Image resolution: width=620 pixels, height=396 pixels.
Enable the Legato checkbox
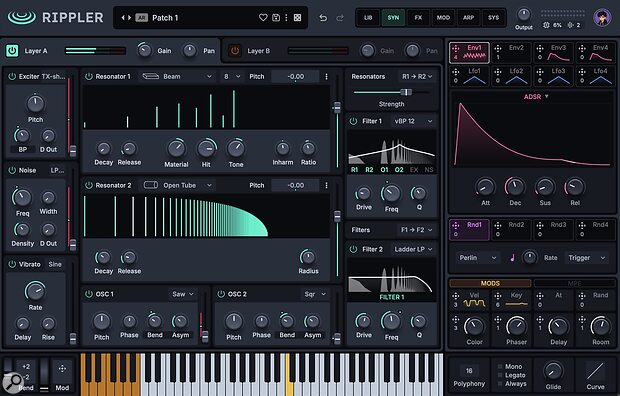[500, 375]
